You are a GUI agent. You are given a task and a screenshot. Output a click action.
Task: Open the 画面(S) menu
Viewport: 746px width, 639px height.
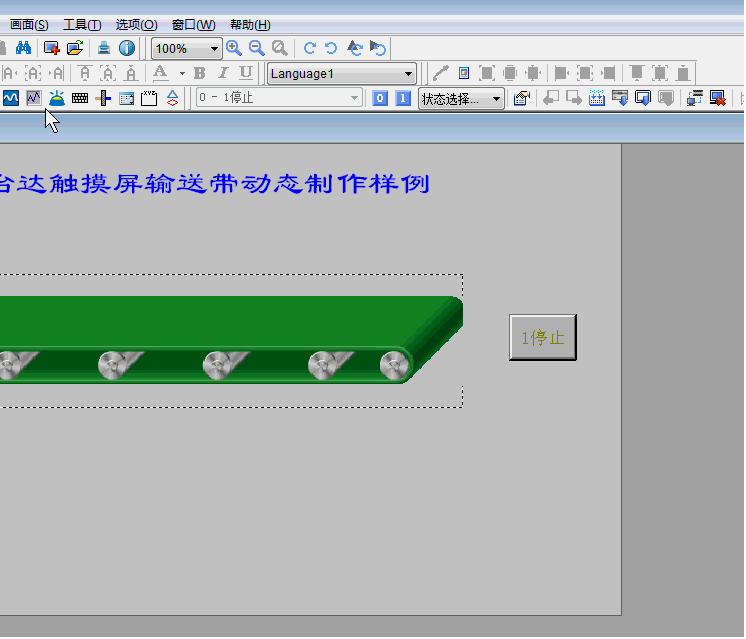point(29,25)
